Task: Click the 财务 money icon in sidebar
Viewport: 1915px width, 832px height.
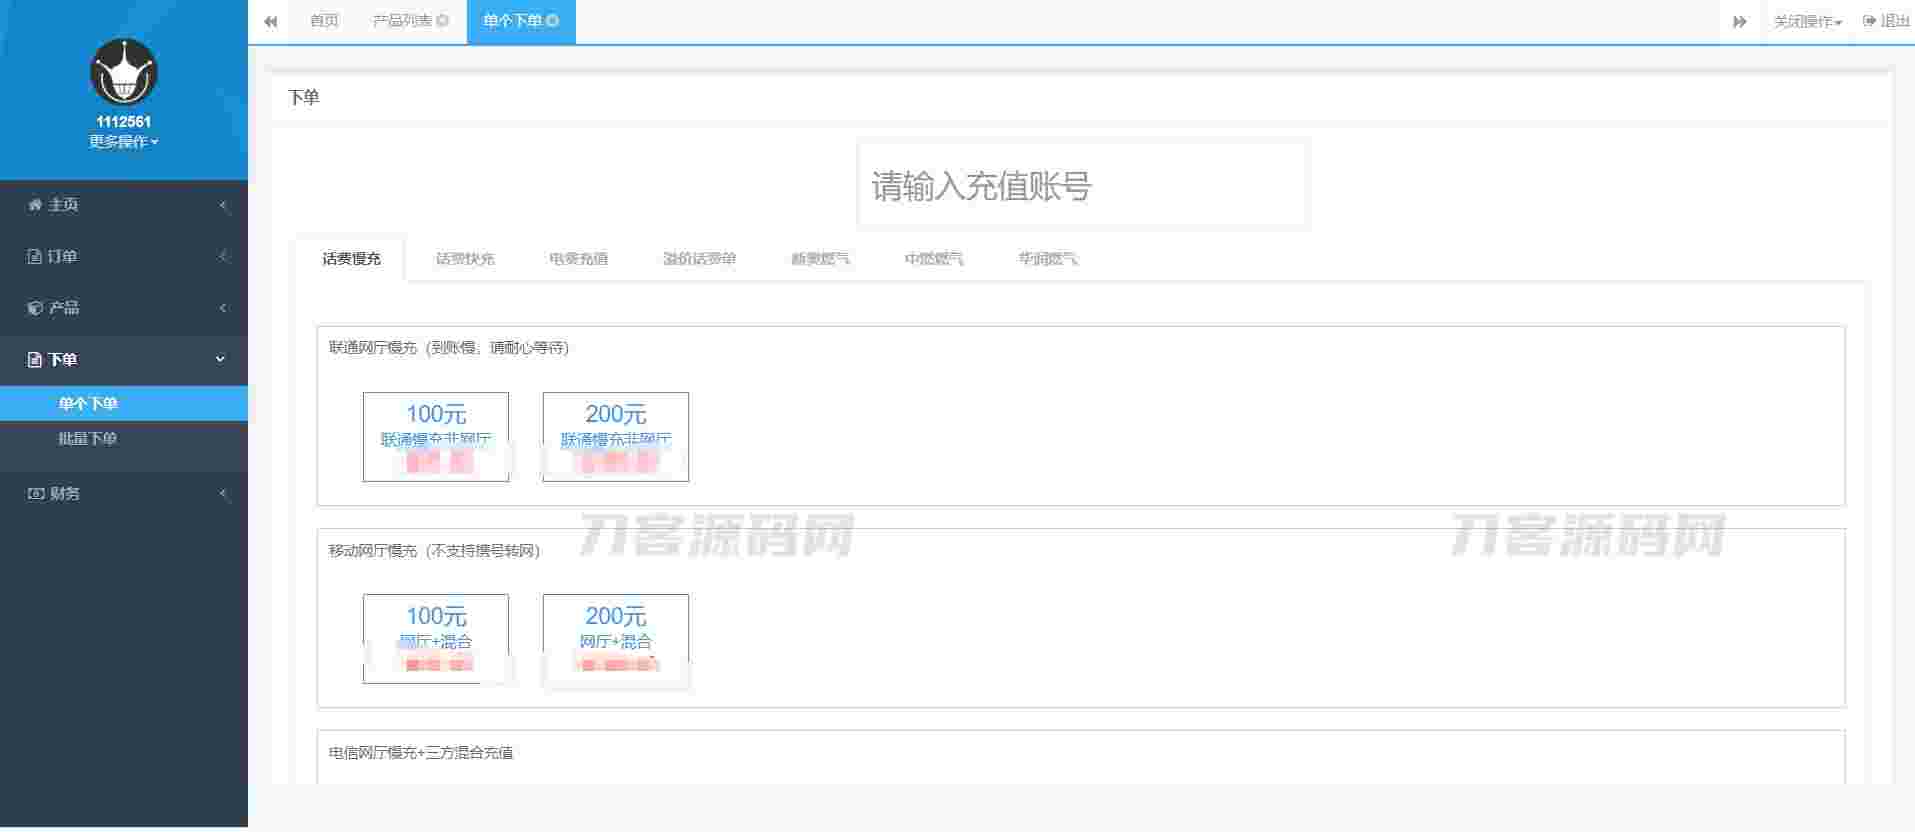Action: [x=36, y=494]
